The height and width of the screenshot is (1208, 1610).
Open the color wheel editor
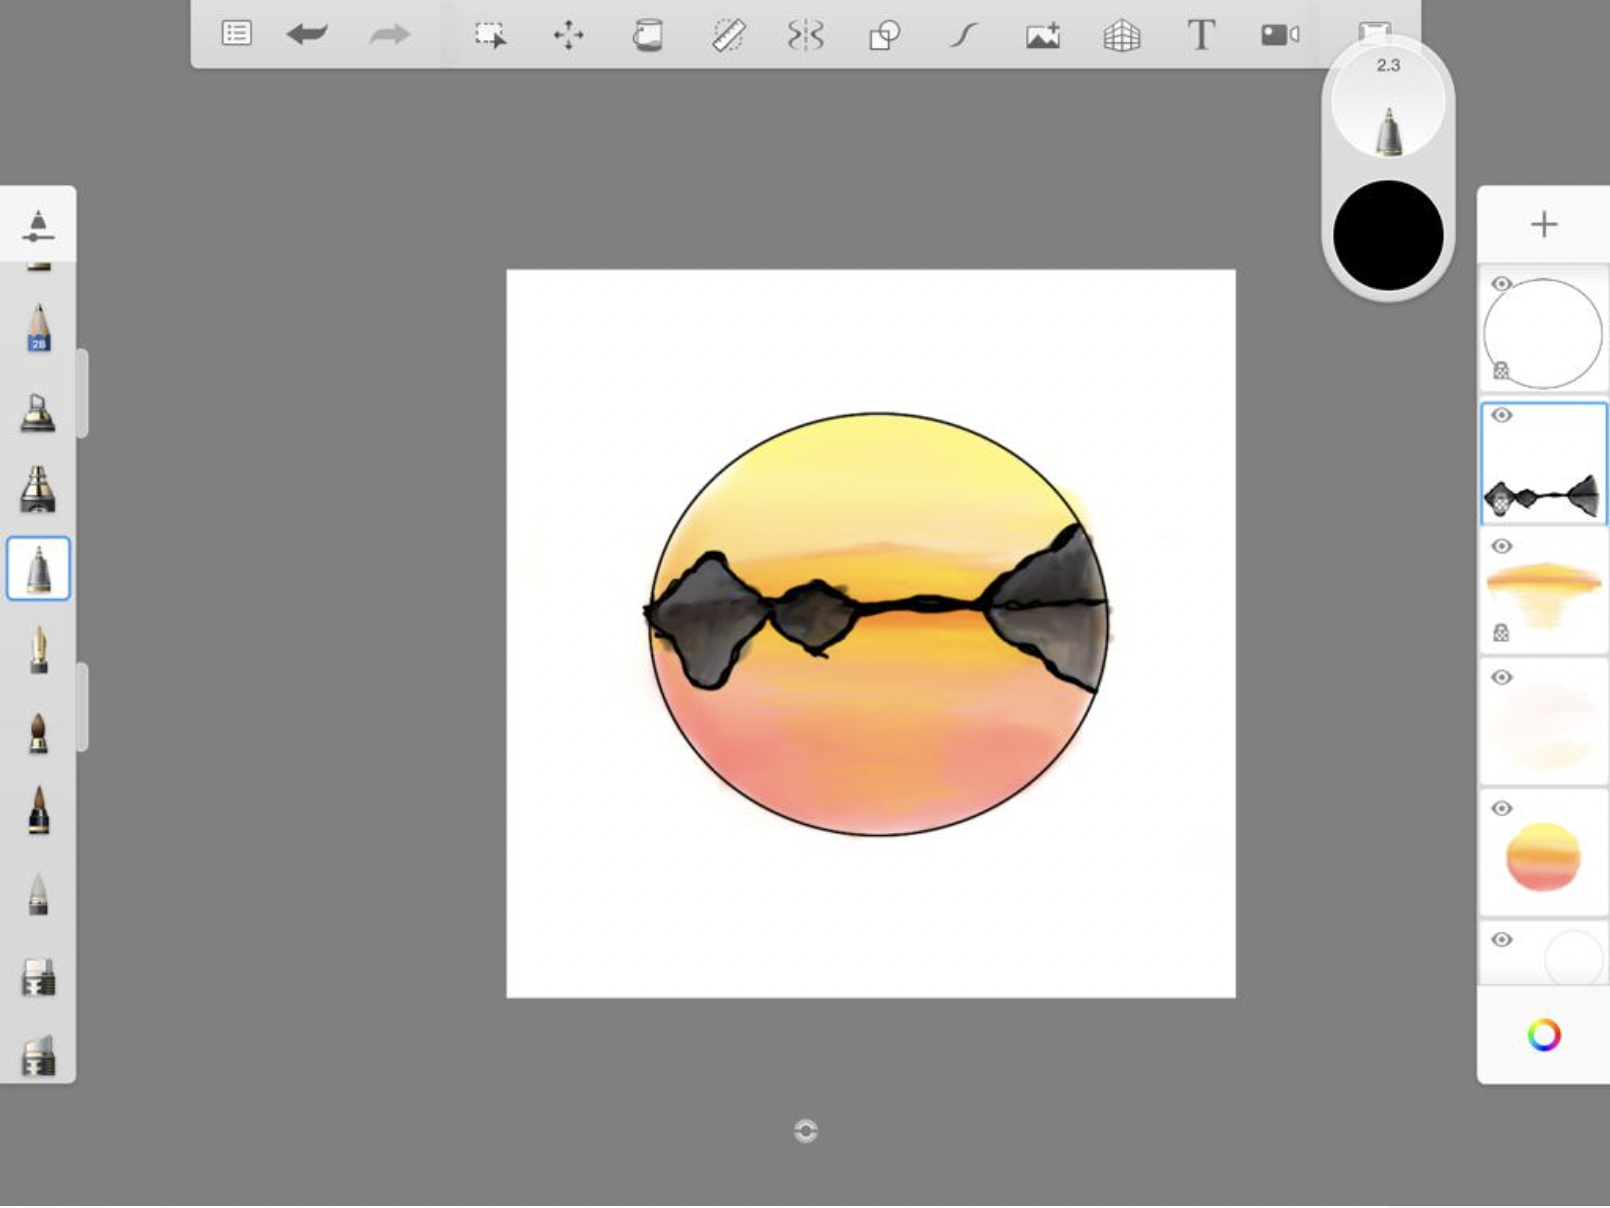(x=1544, y=1035)
